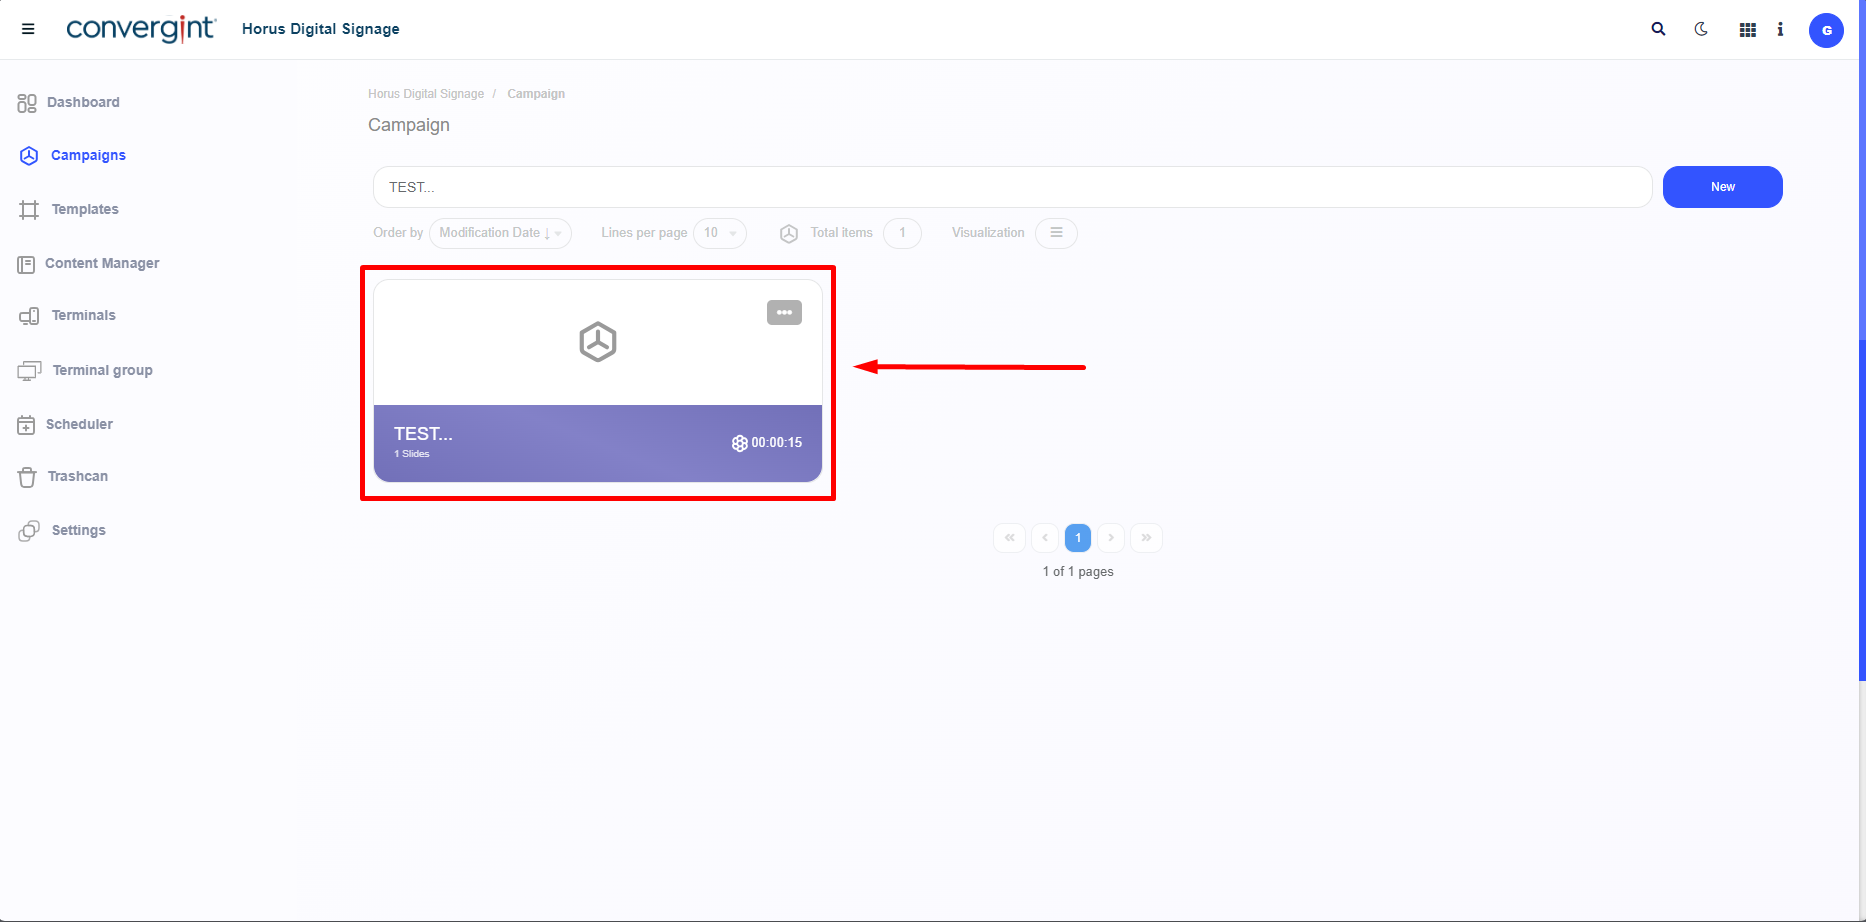
Task: Click the Trashcan bin icon
Action: [x=27, y=477]
